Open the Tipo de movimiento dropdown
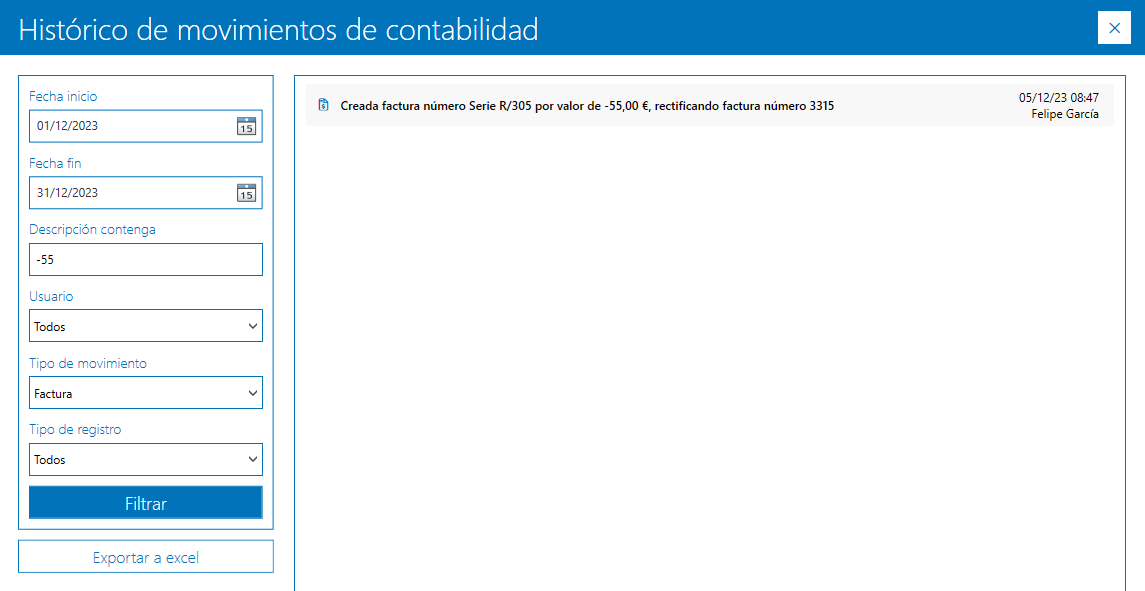Viewport: 1145px width, 591px height. [145, 392]
